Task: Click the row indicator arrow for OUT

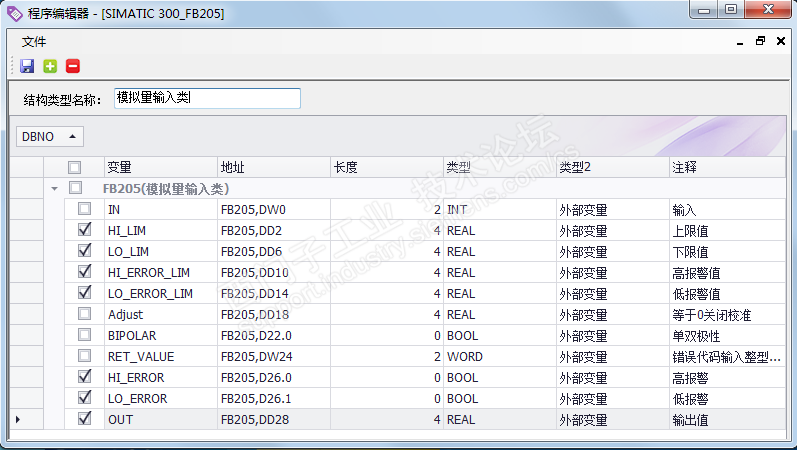Action: click(18, 419)
